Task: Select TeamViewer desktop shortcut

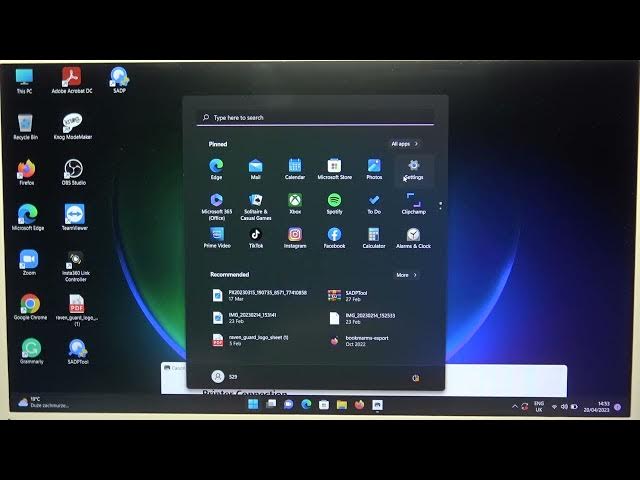Action: pos(74,218)
